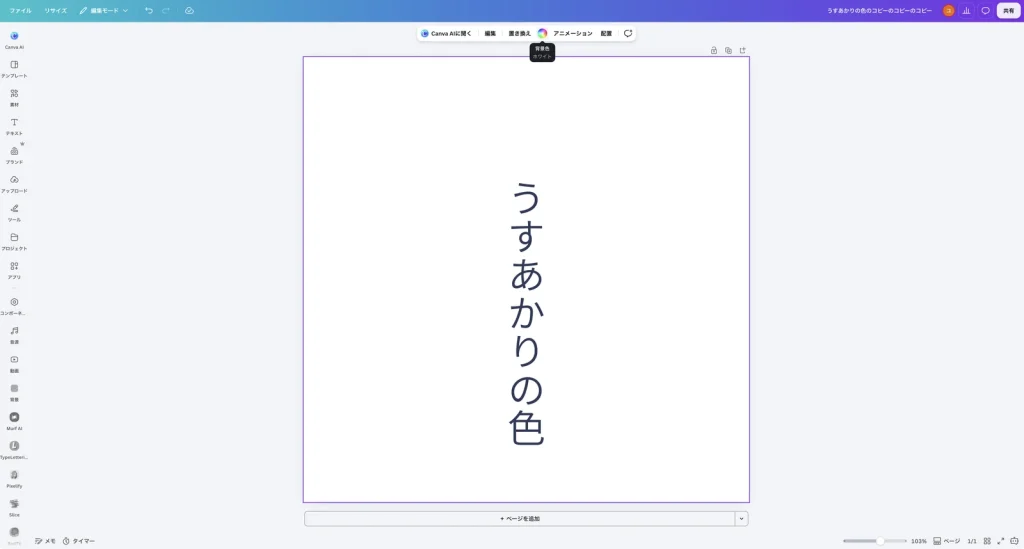This screenshot has height=549, width=1024.
Task: Launch the Murf AI app
Action: (x=14, y=420)
